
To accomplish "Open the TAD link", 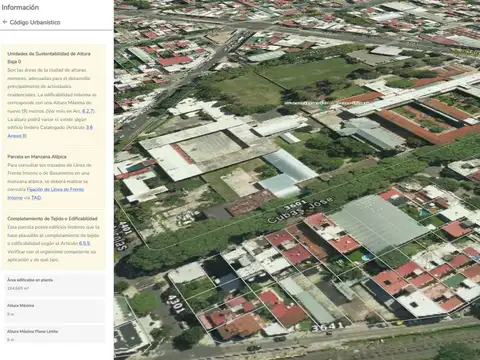I will [36, 198].
